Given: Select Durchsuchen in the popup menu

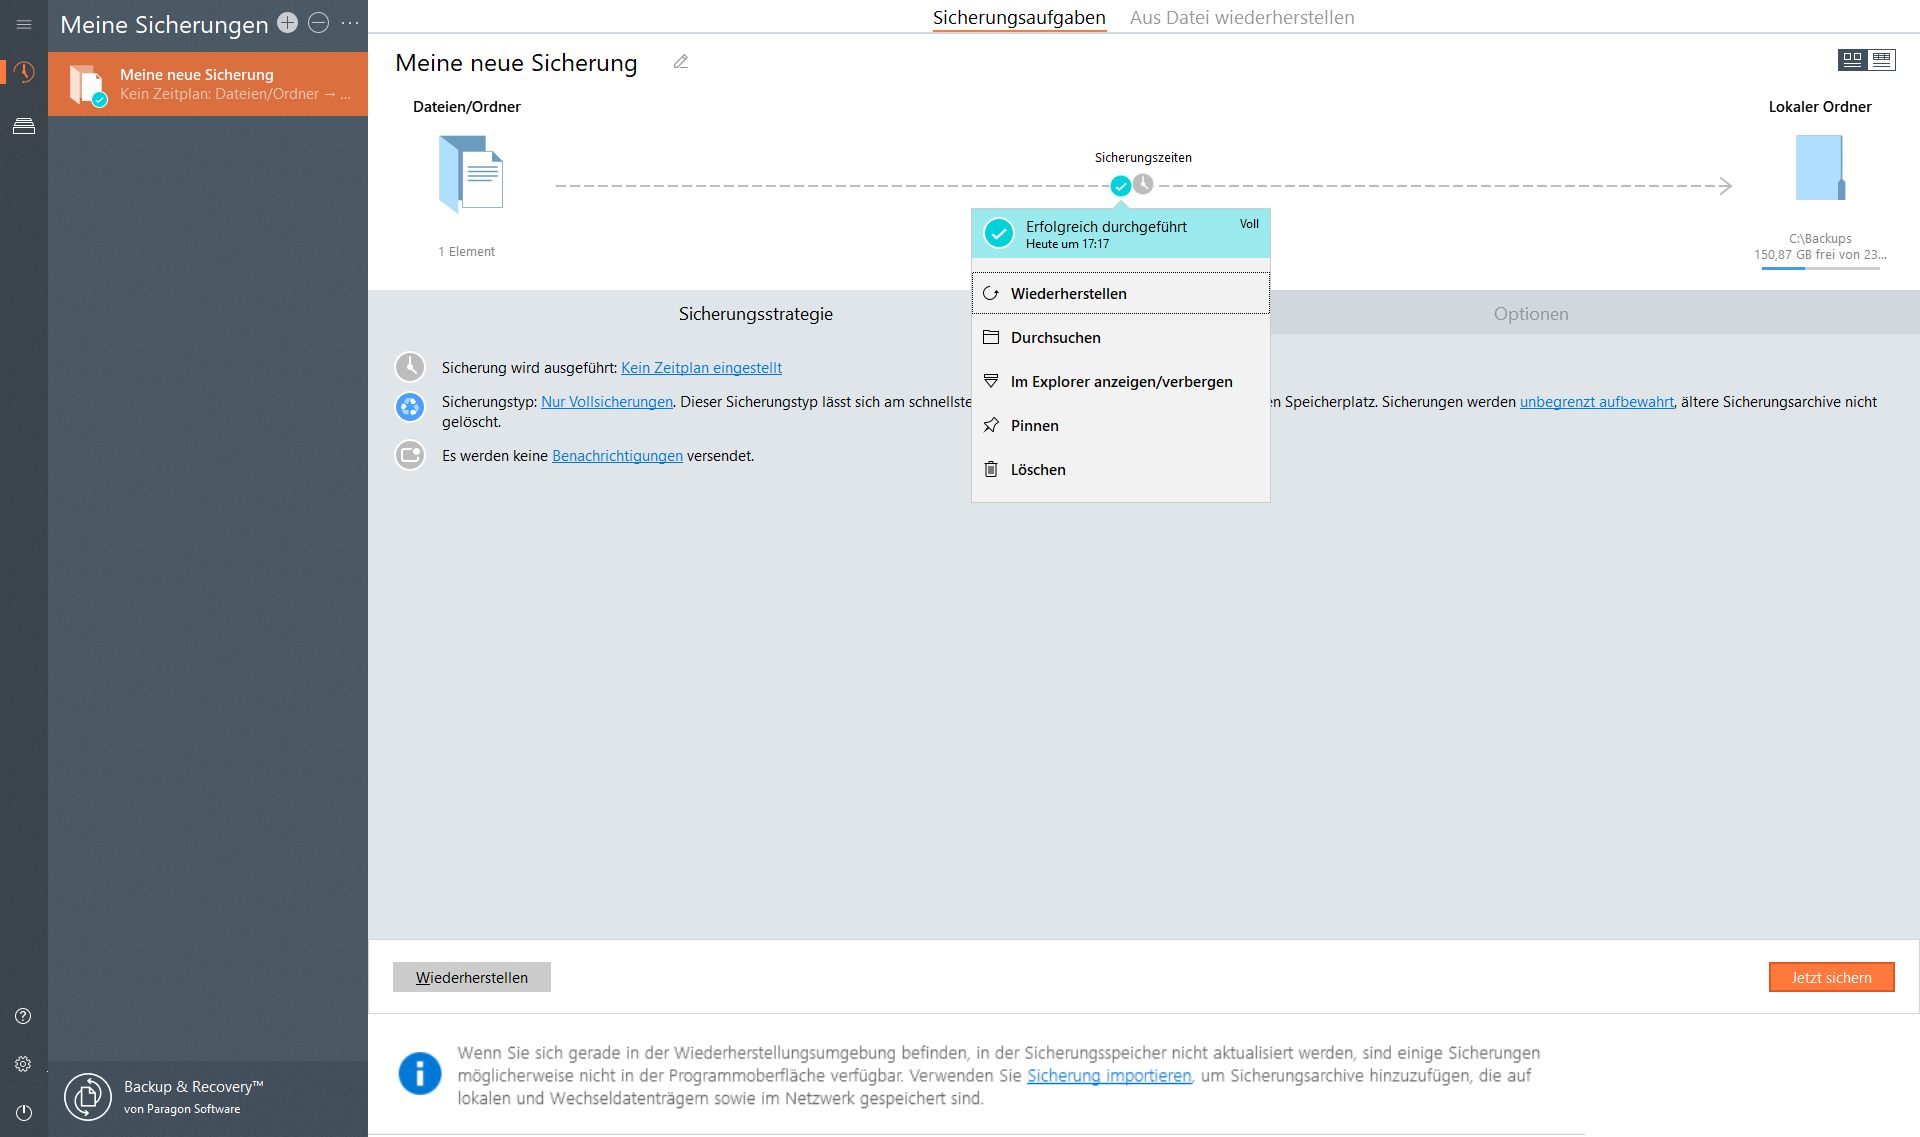Looking at the screenshot, I should pyautogui.click(x=1055, y=338).
